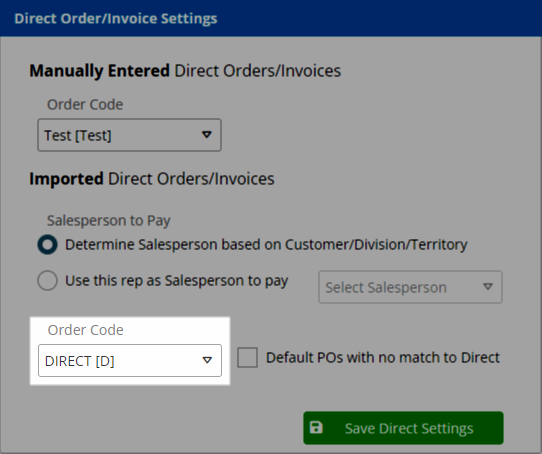Click the Order Code label above DIRECT [D]
This screenshot has width=542, height=454.
(x=86, y=330)
